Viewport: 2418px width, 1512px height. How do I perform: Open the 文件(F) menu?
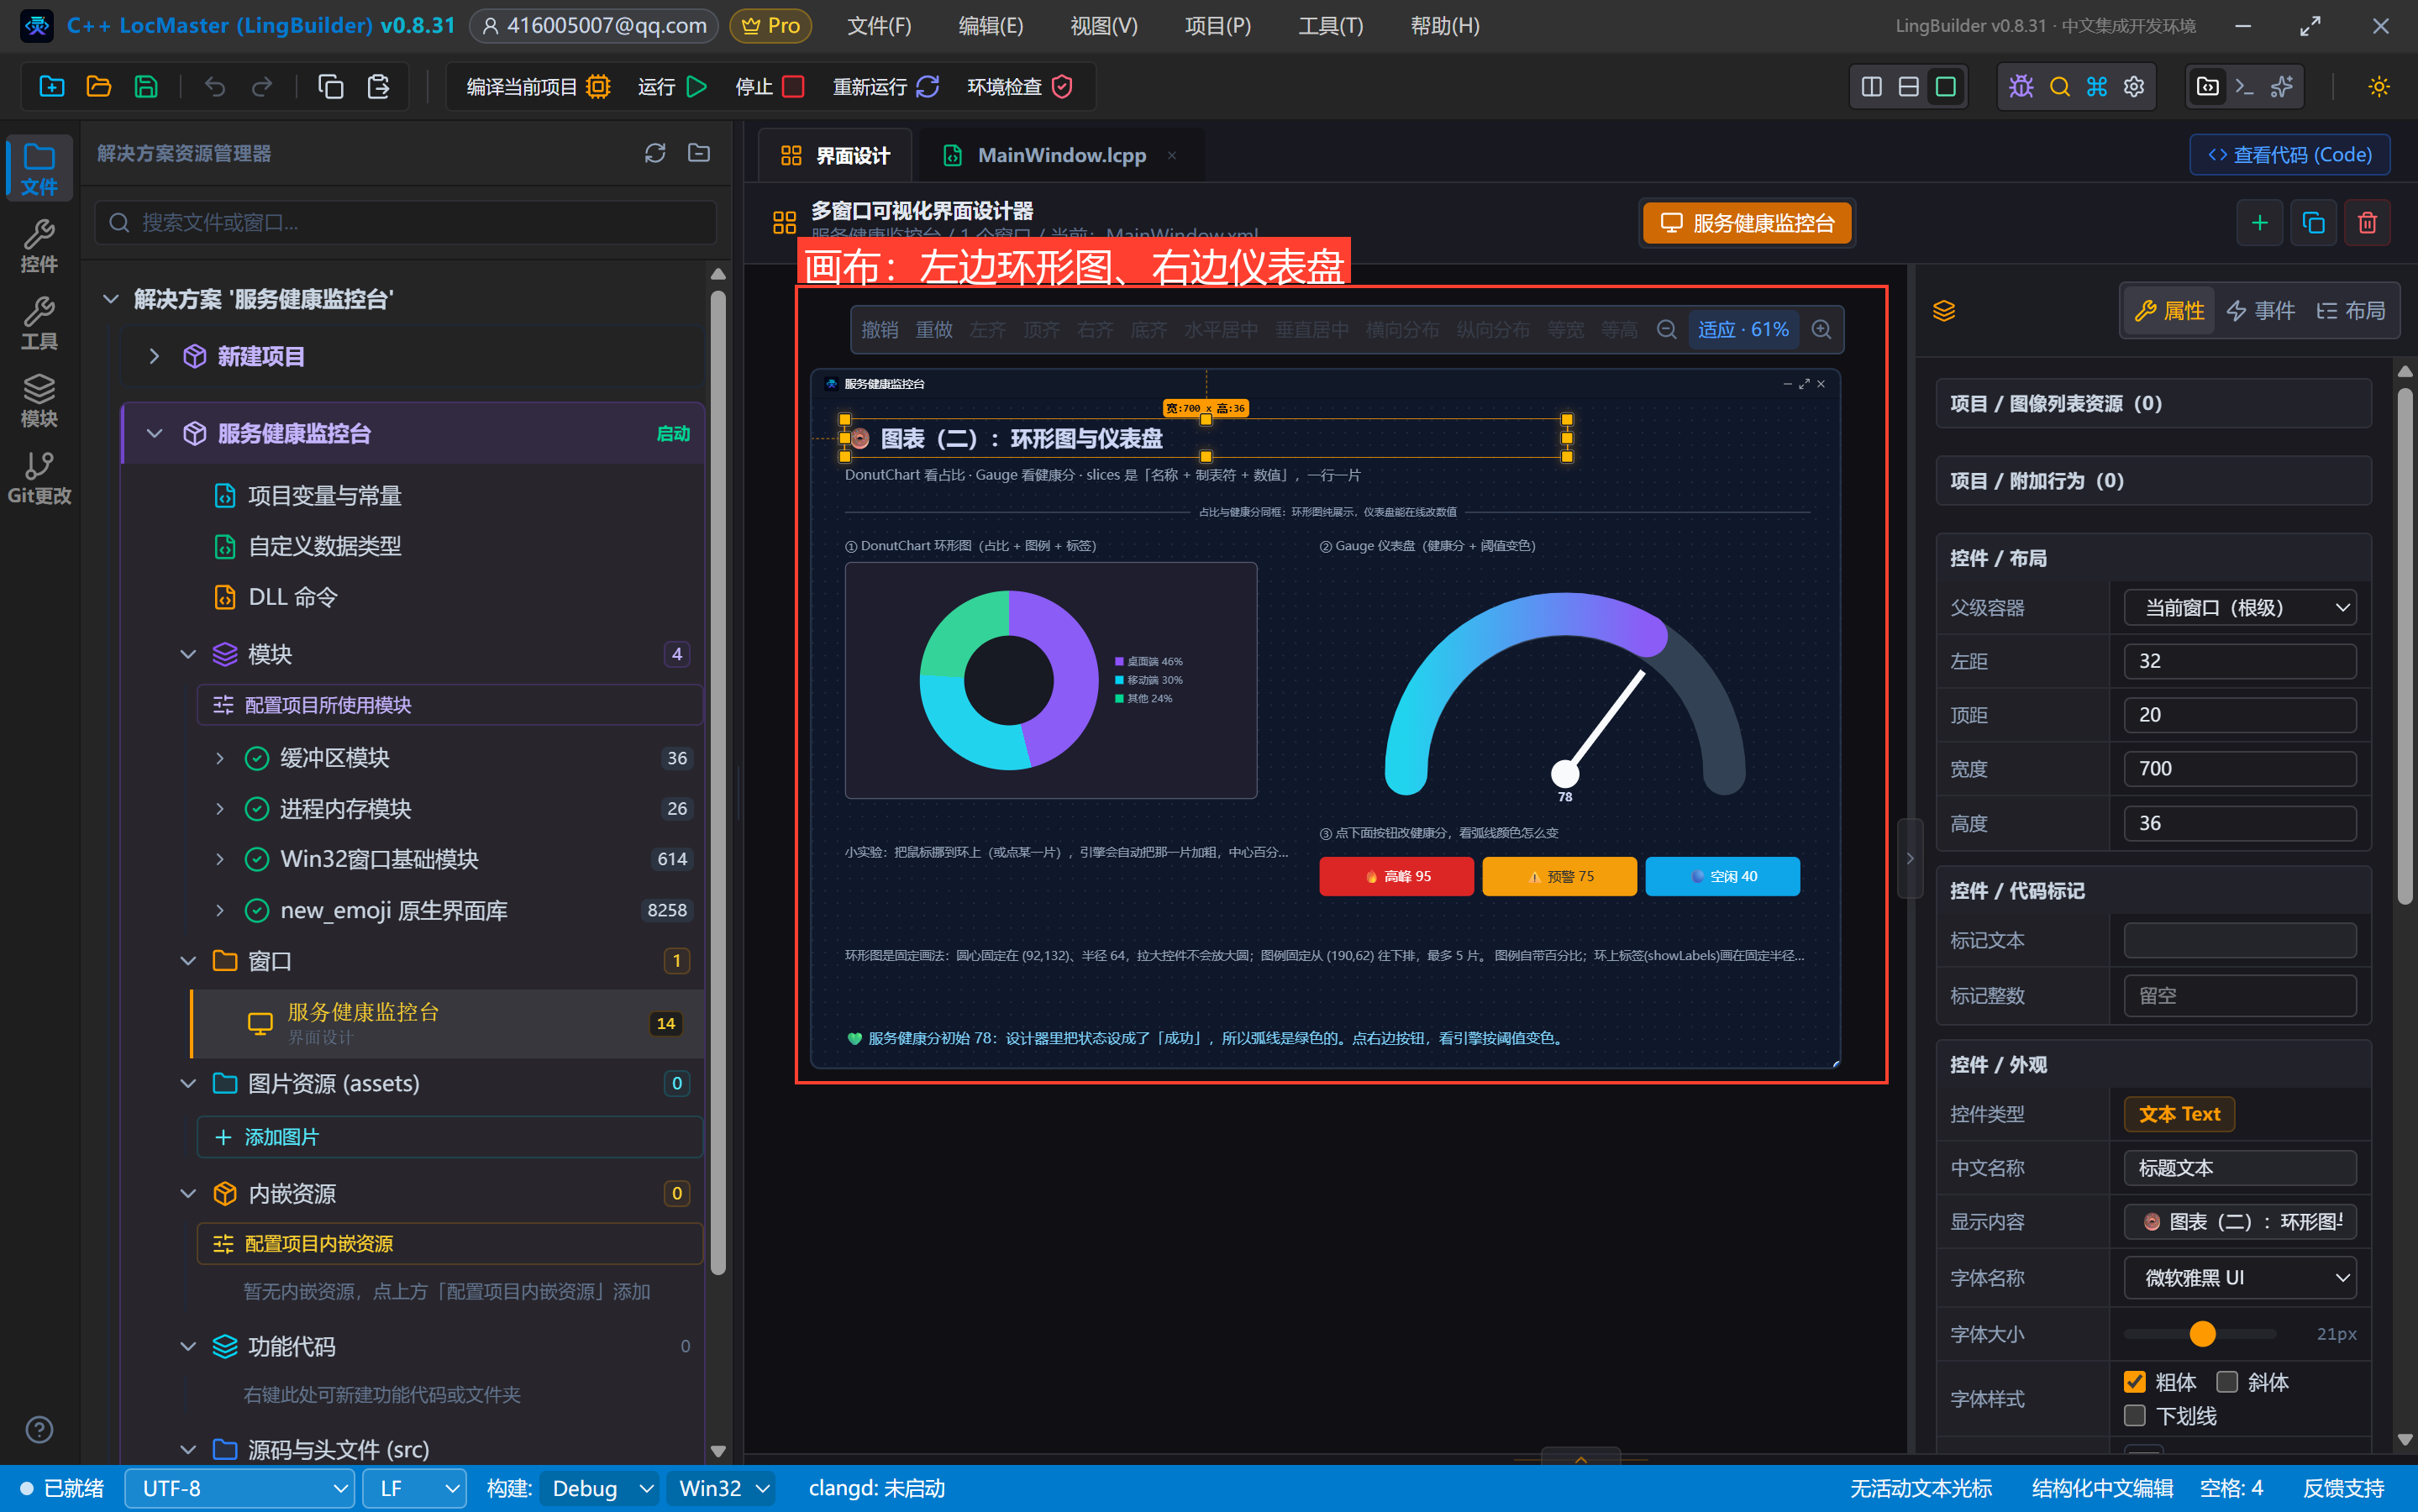point(879,26)
